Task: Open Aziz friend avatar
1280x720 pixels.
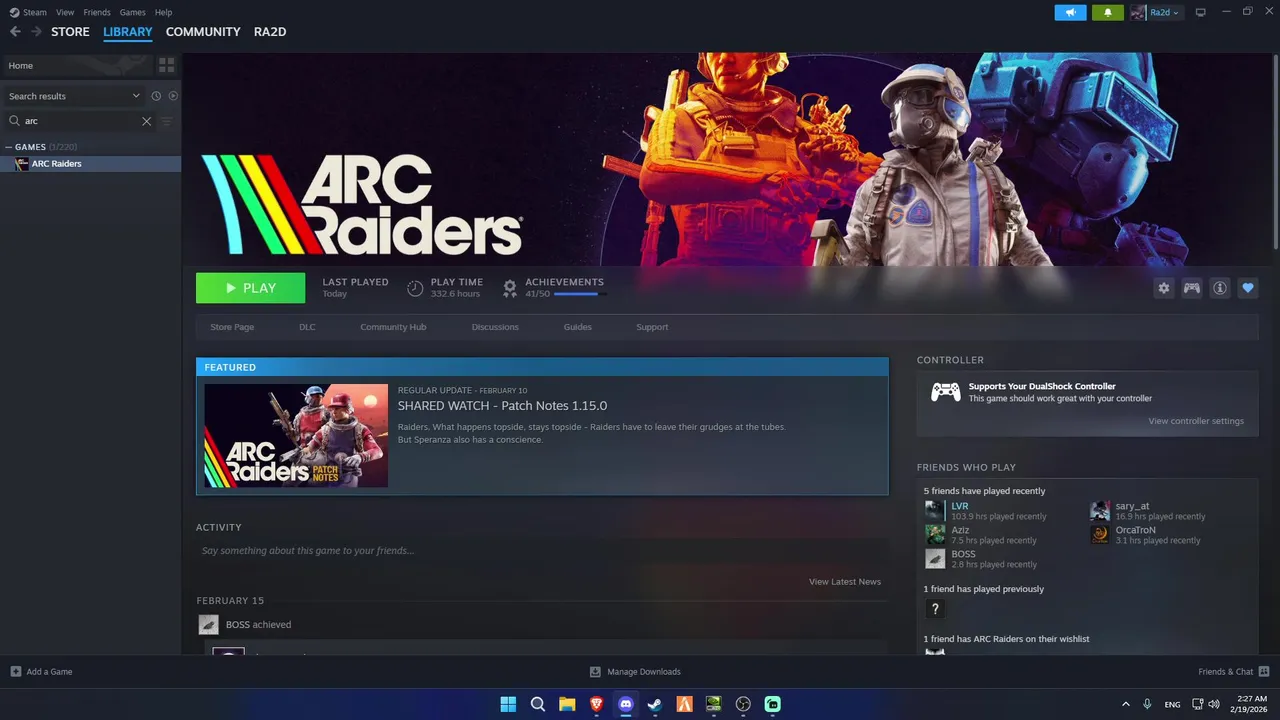Action: 935,534
